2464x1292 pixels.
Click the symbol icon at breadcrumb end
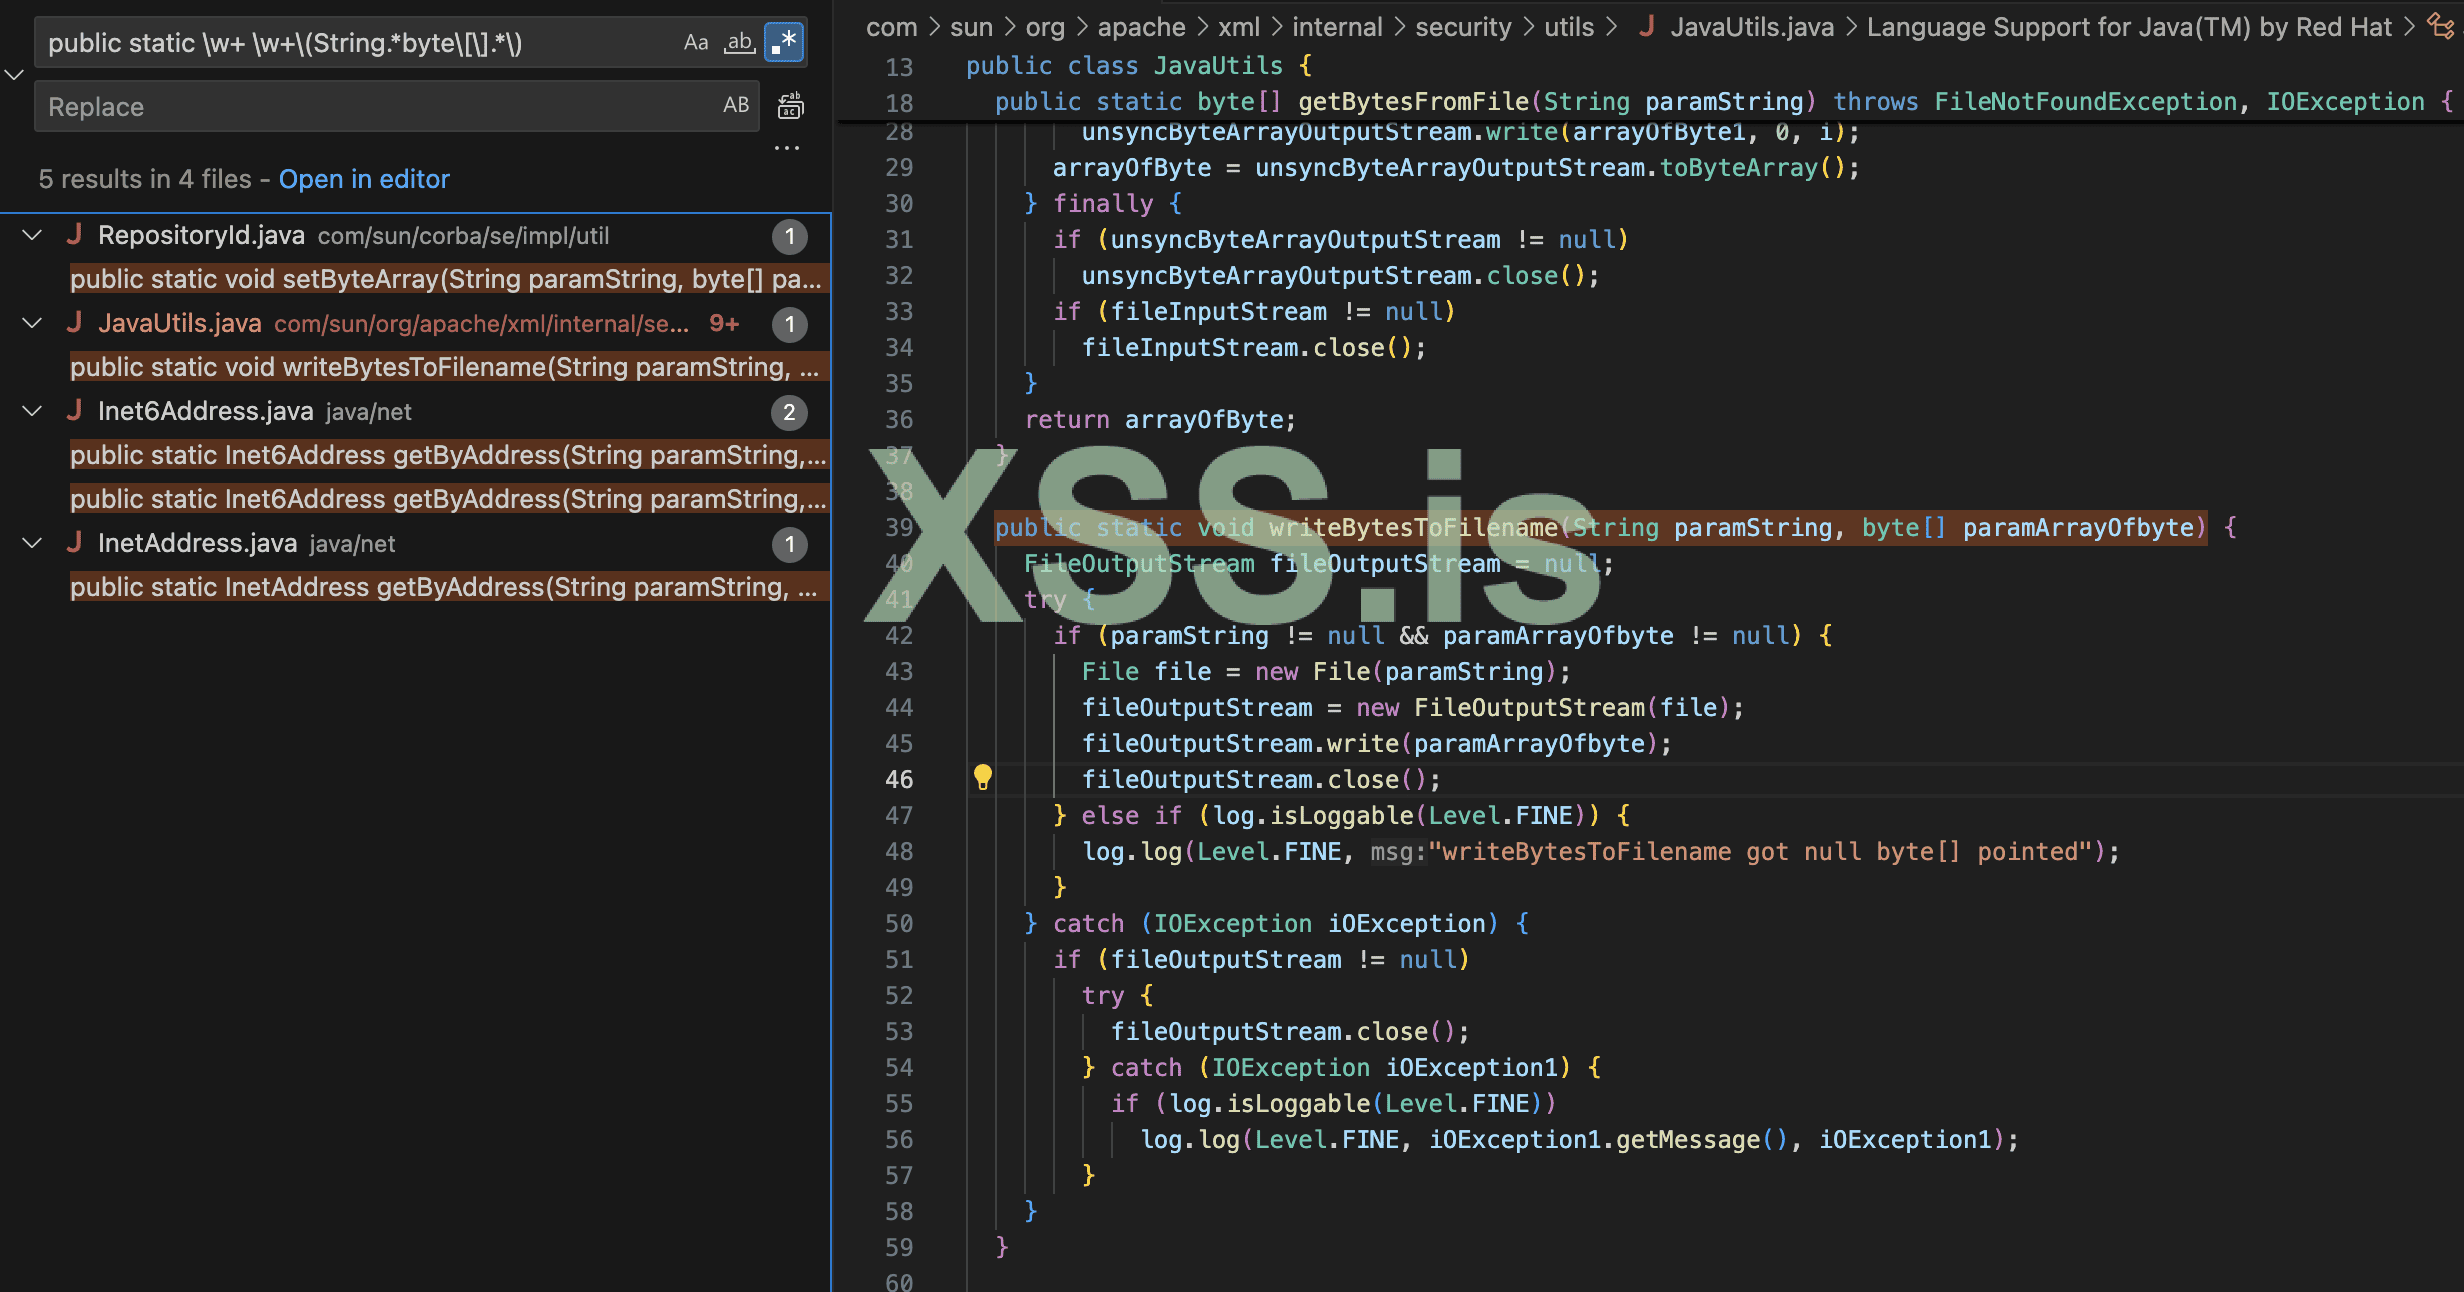(x=2440, y=27)
